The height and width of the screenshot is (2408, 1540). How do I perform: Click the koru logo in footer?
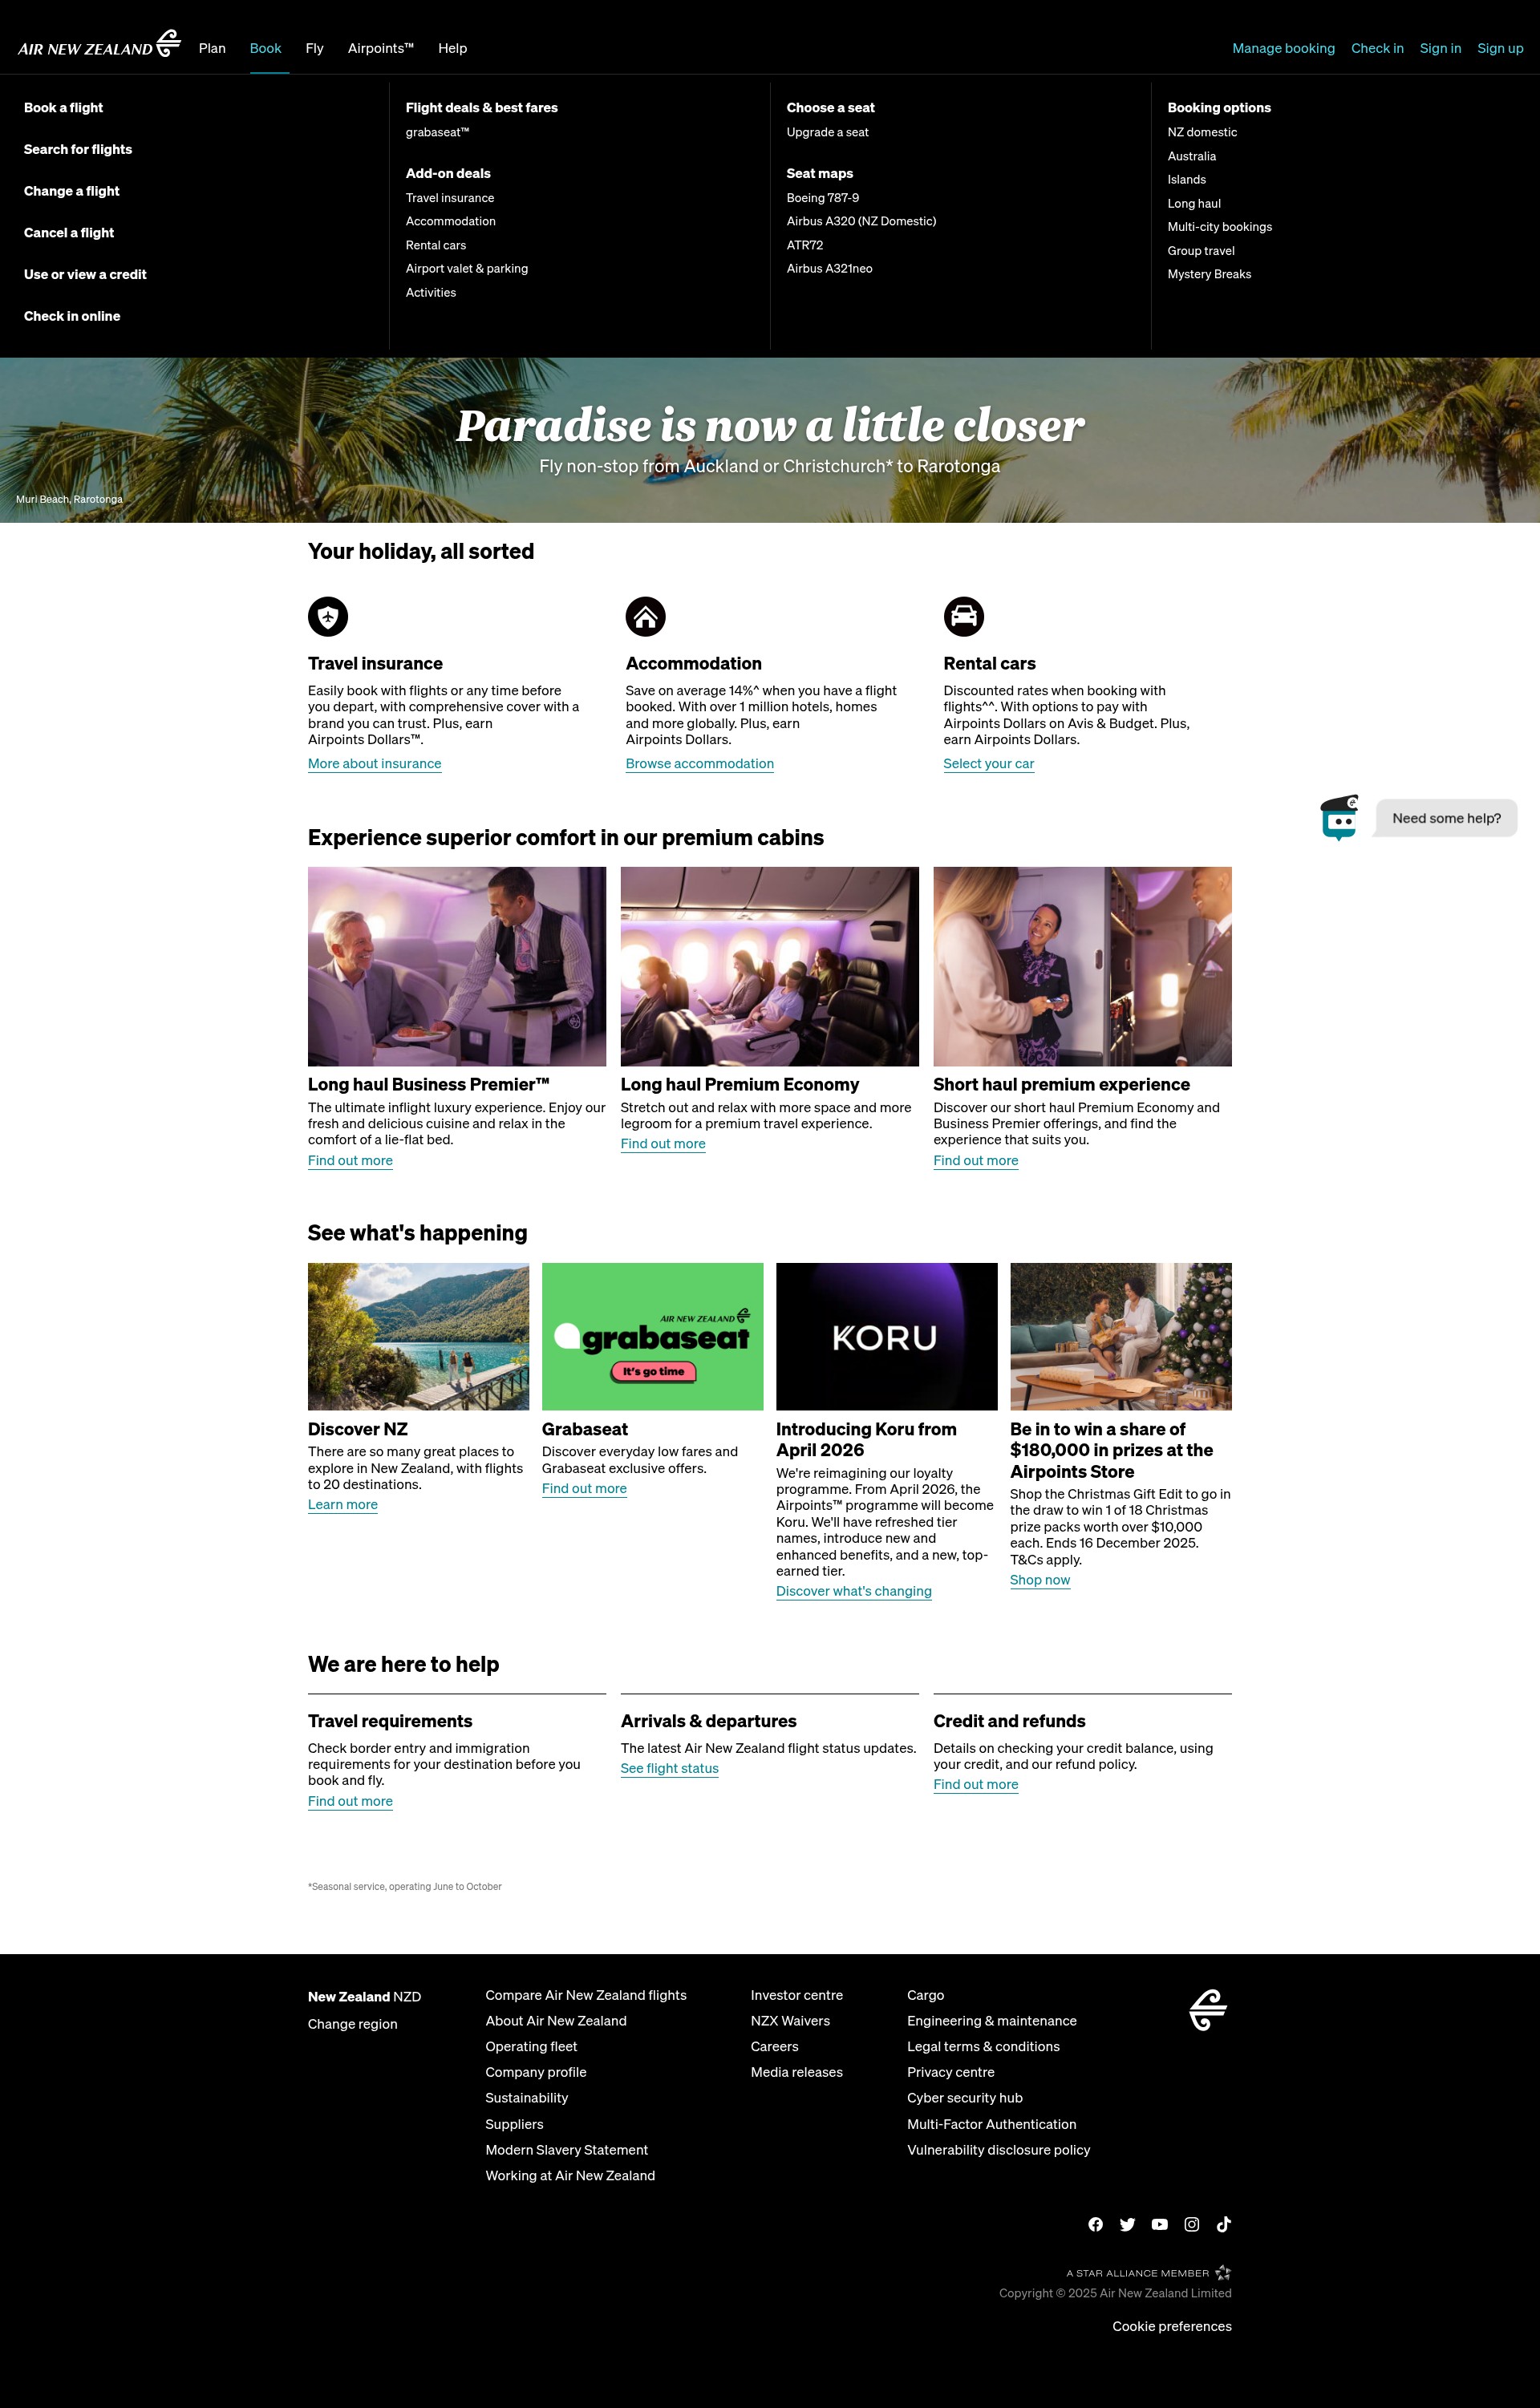[1208, 2010]
